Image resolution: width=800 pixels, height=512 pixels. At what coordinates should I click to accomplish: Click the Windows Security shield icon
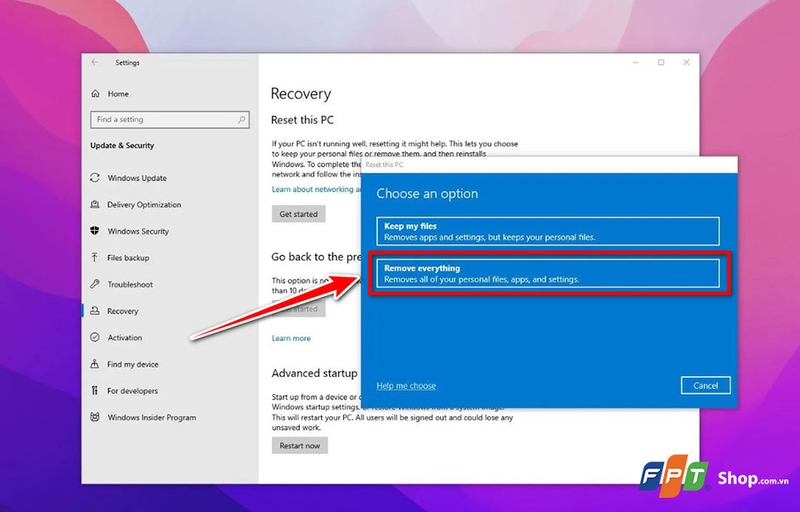[95, 231]
